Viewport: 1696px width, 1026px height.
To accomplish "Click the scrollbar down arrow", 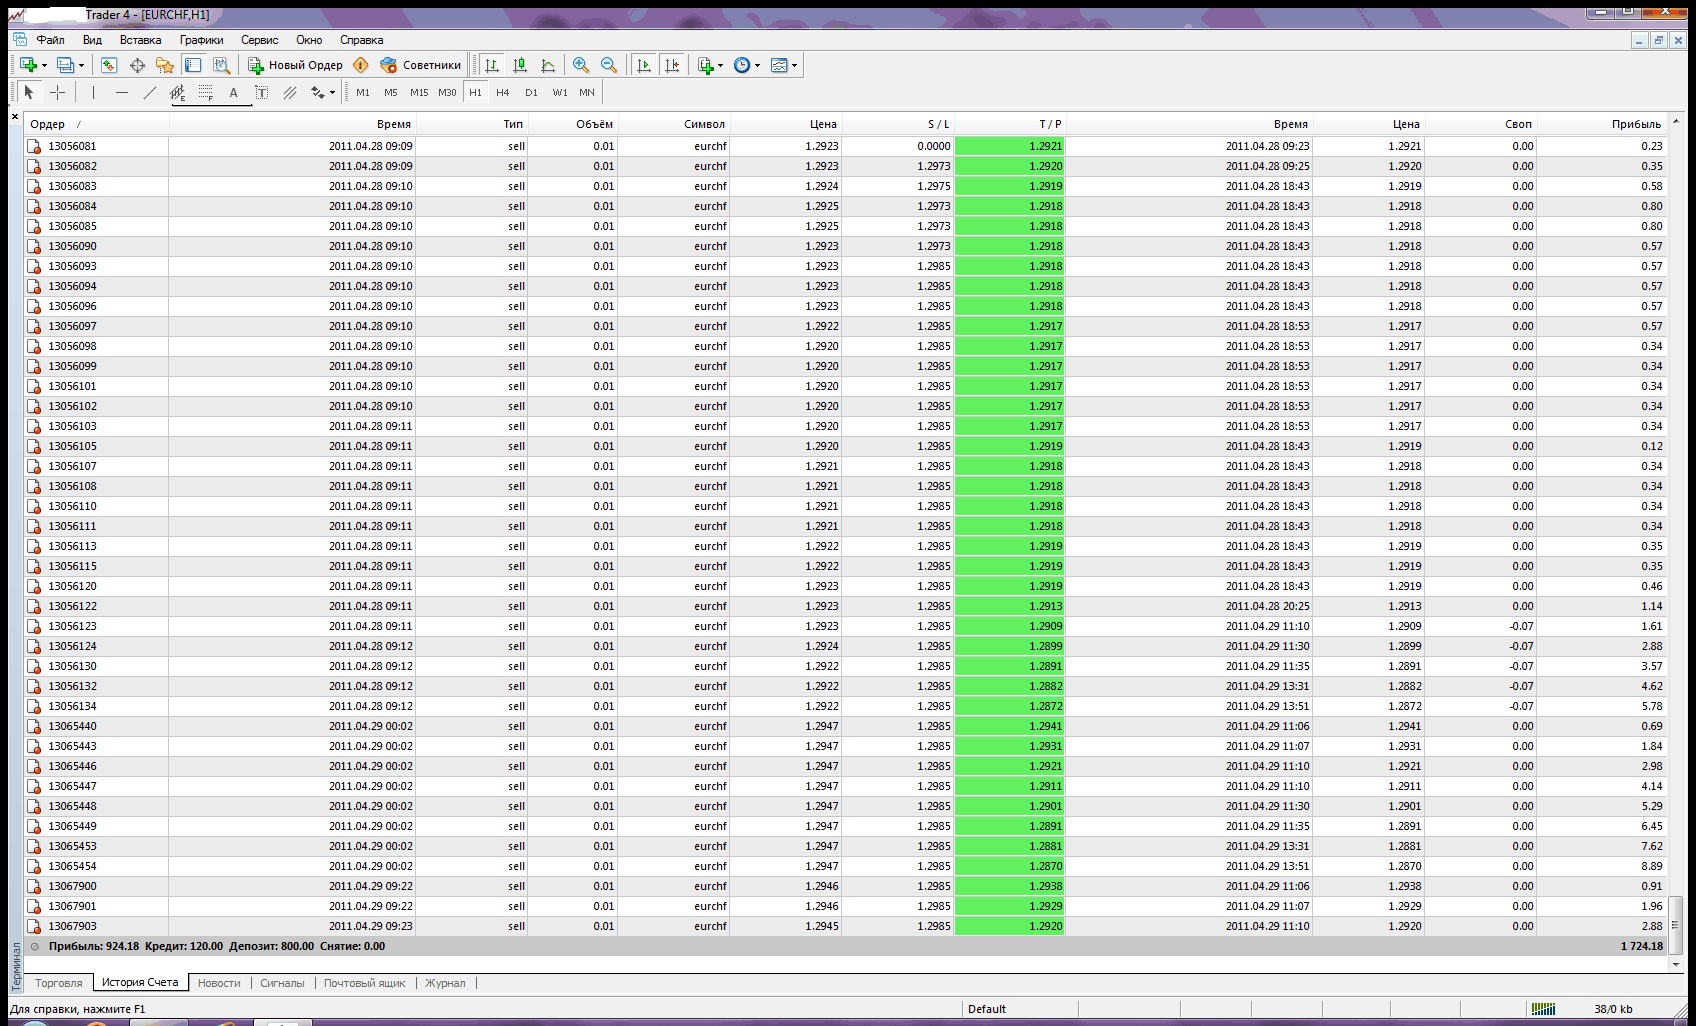I will 1676,964.
